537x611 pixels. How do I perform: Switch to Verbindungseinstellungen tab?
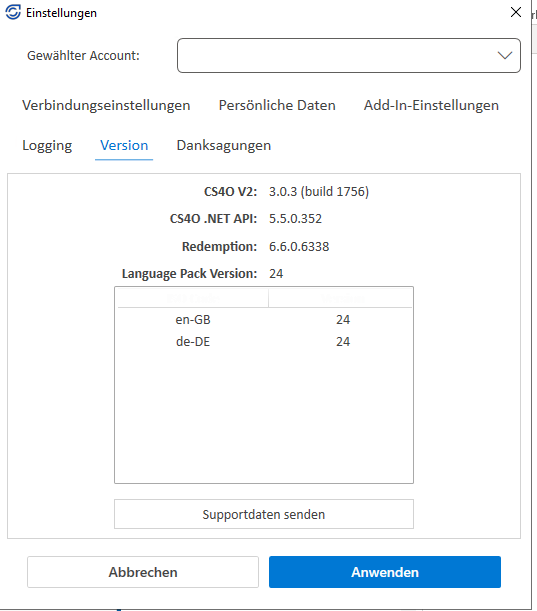pos(106,105)
